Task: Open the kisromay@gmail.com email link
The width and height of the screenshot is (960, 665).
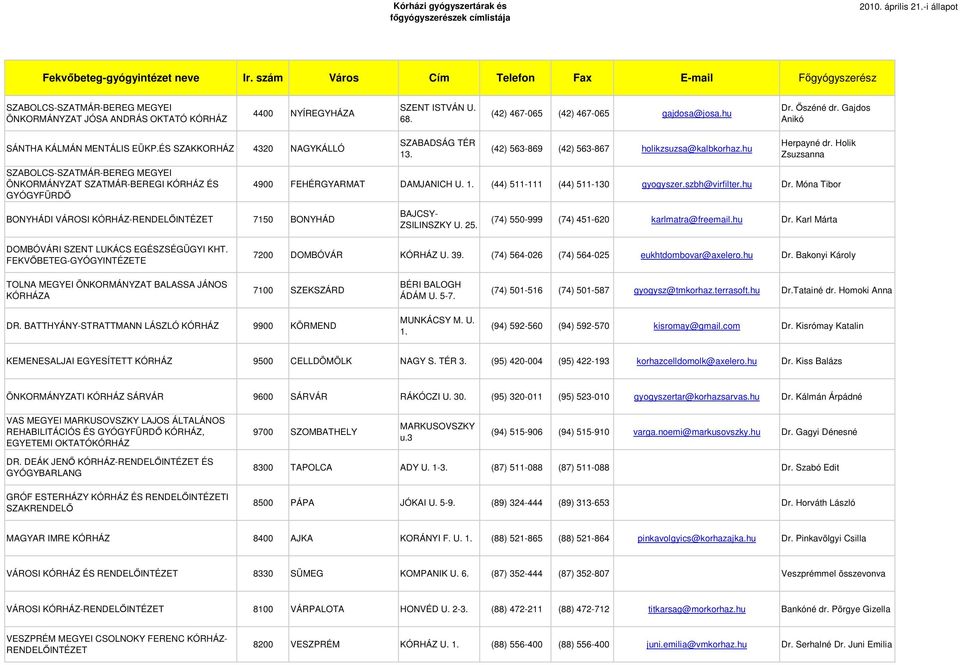Action: pos(696,326)
